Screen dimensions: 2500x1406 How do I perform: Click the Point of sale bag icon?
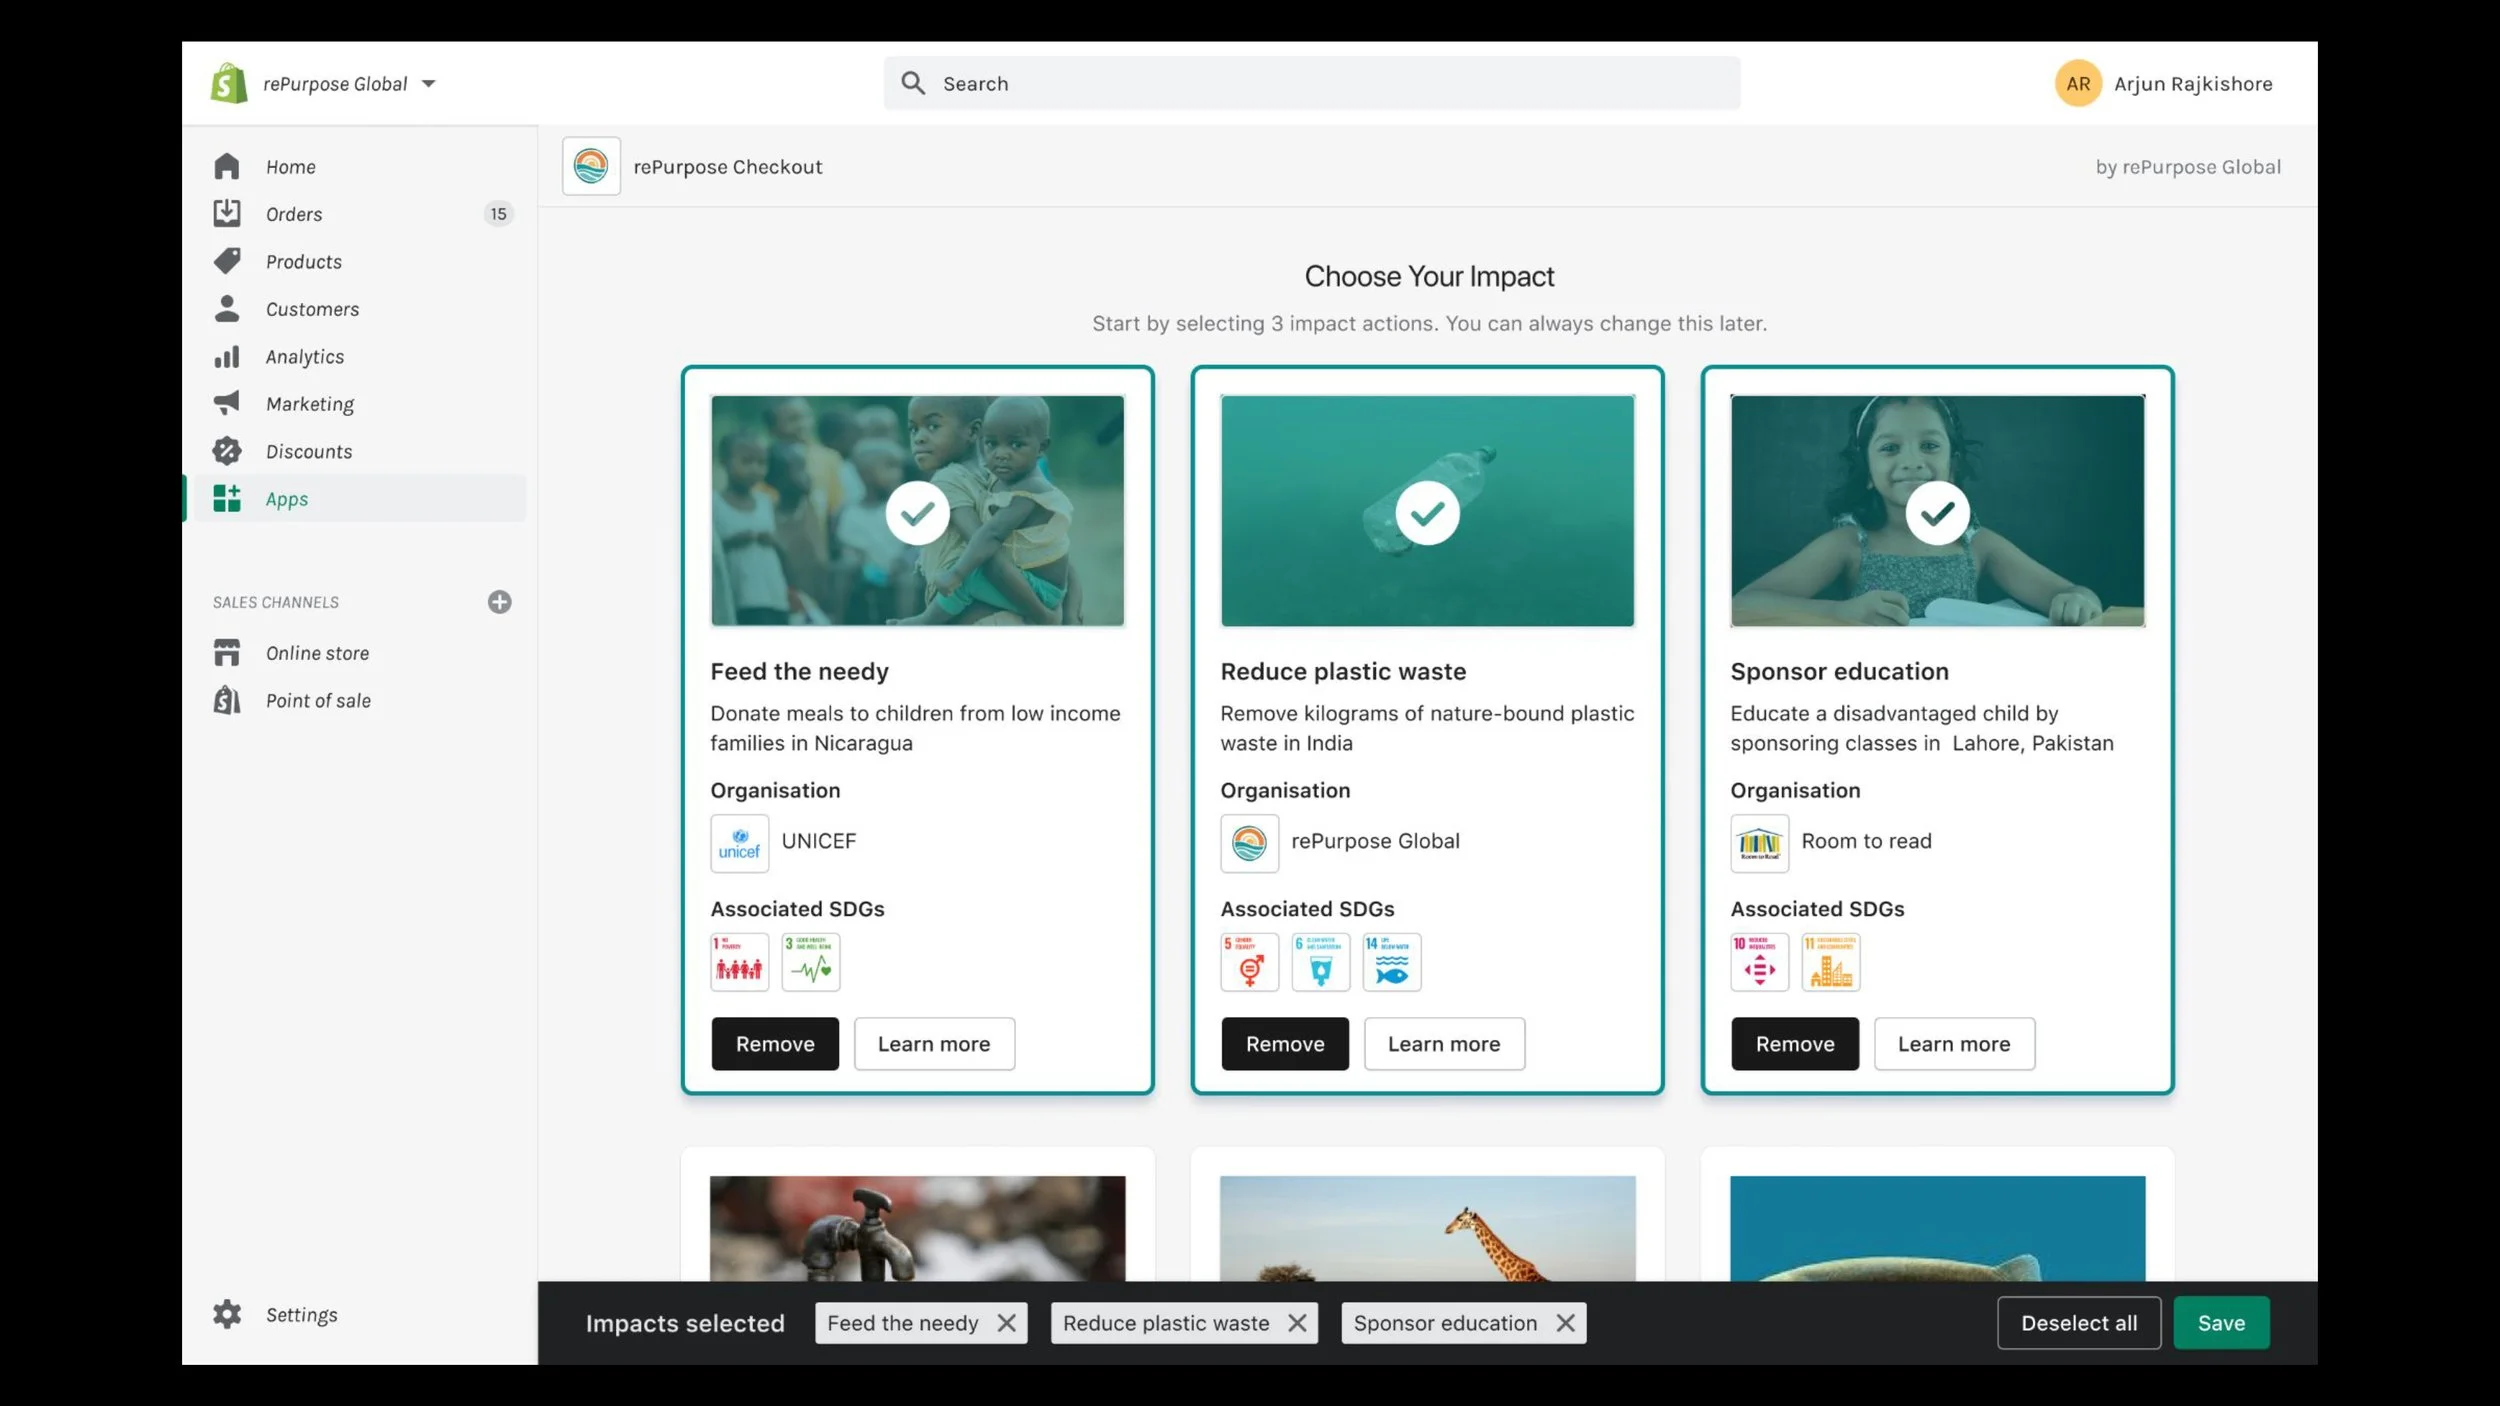tap(227, 700)
